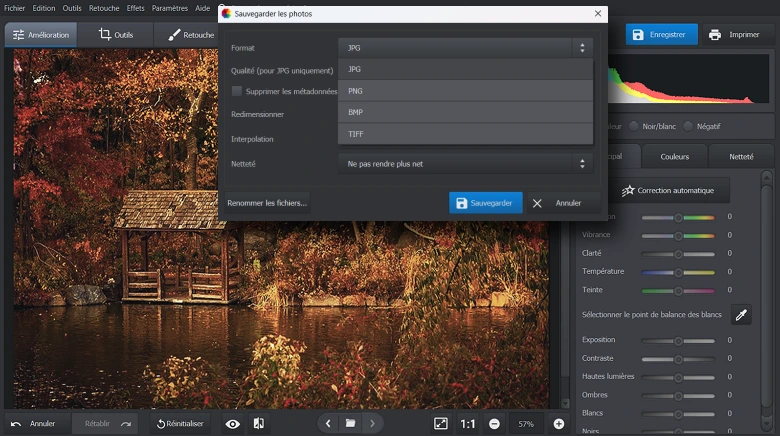
Task: Open the Netteté tab in the right panel
Action: 741,157
